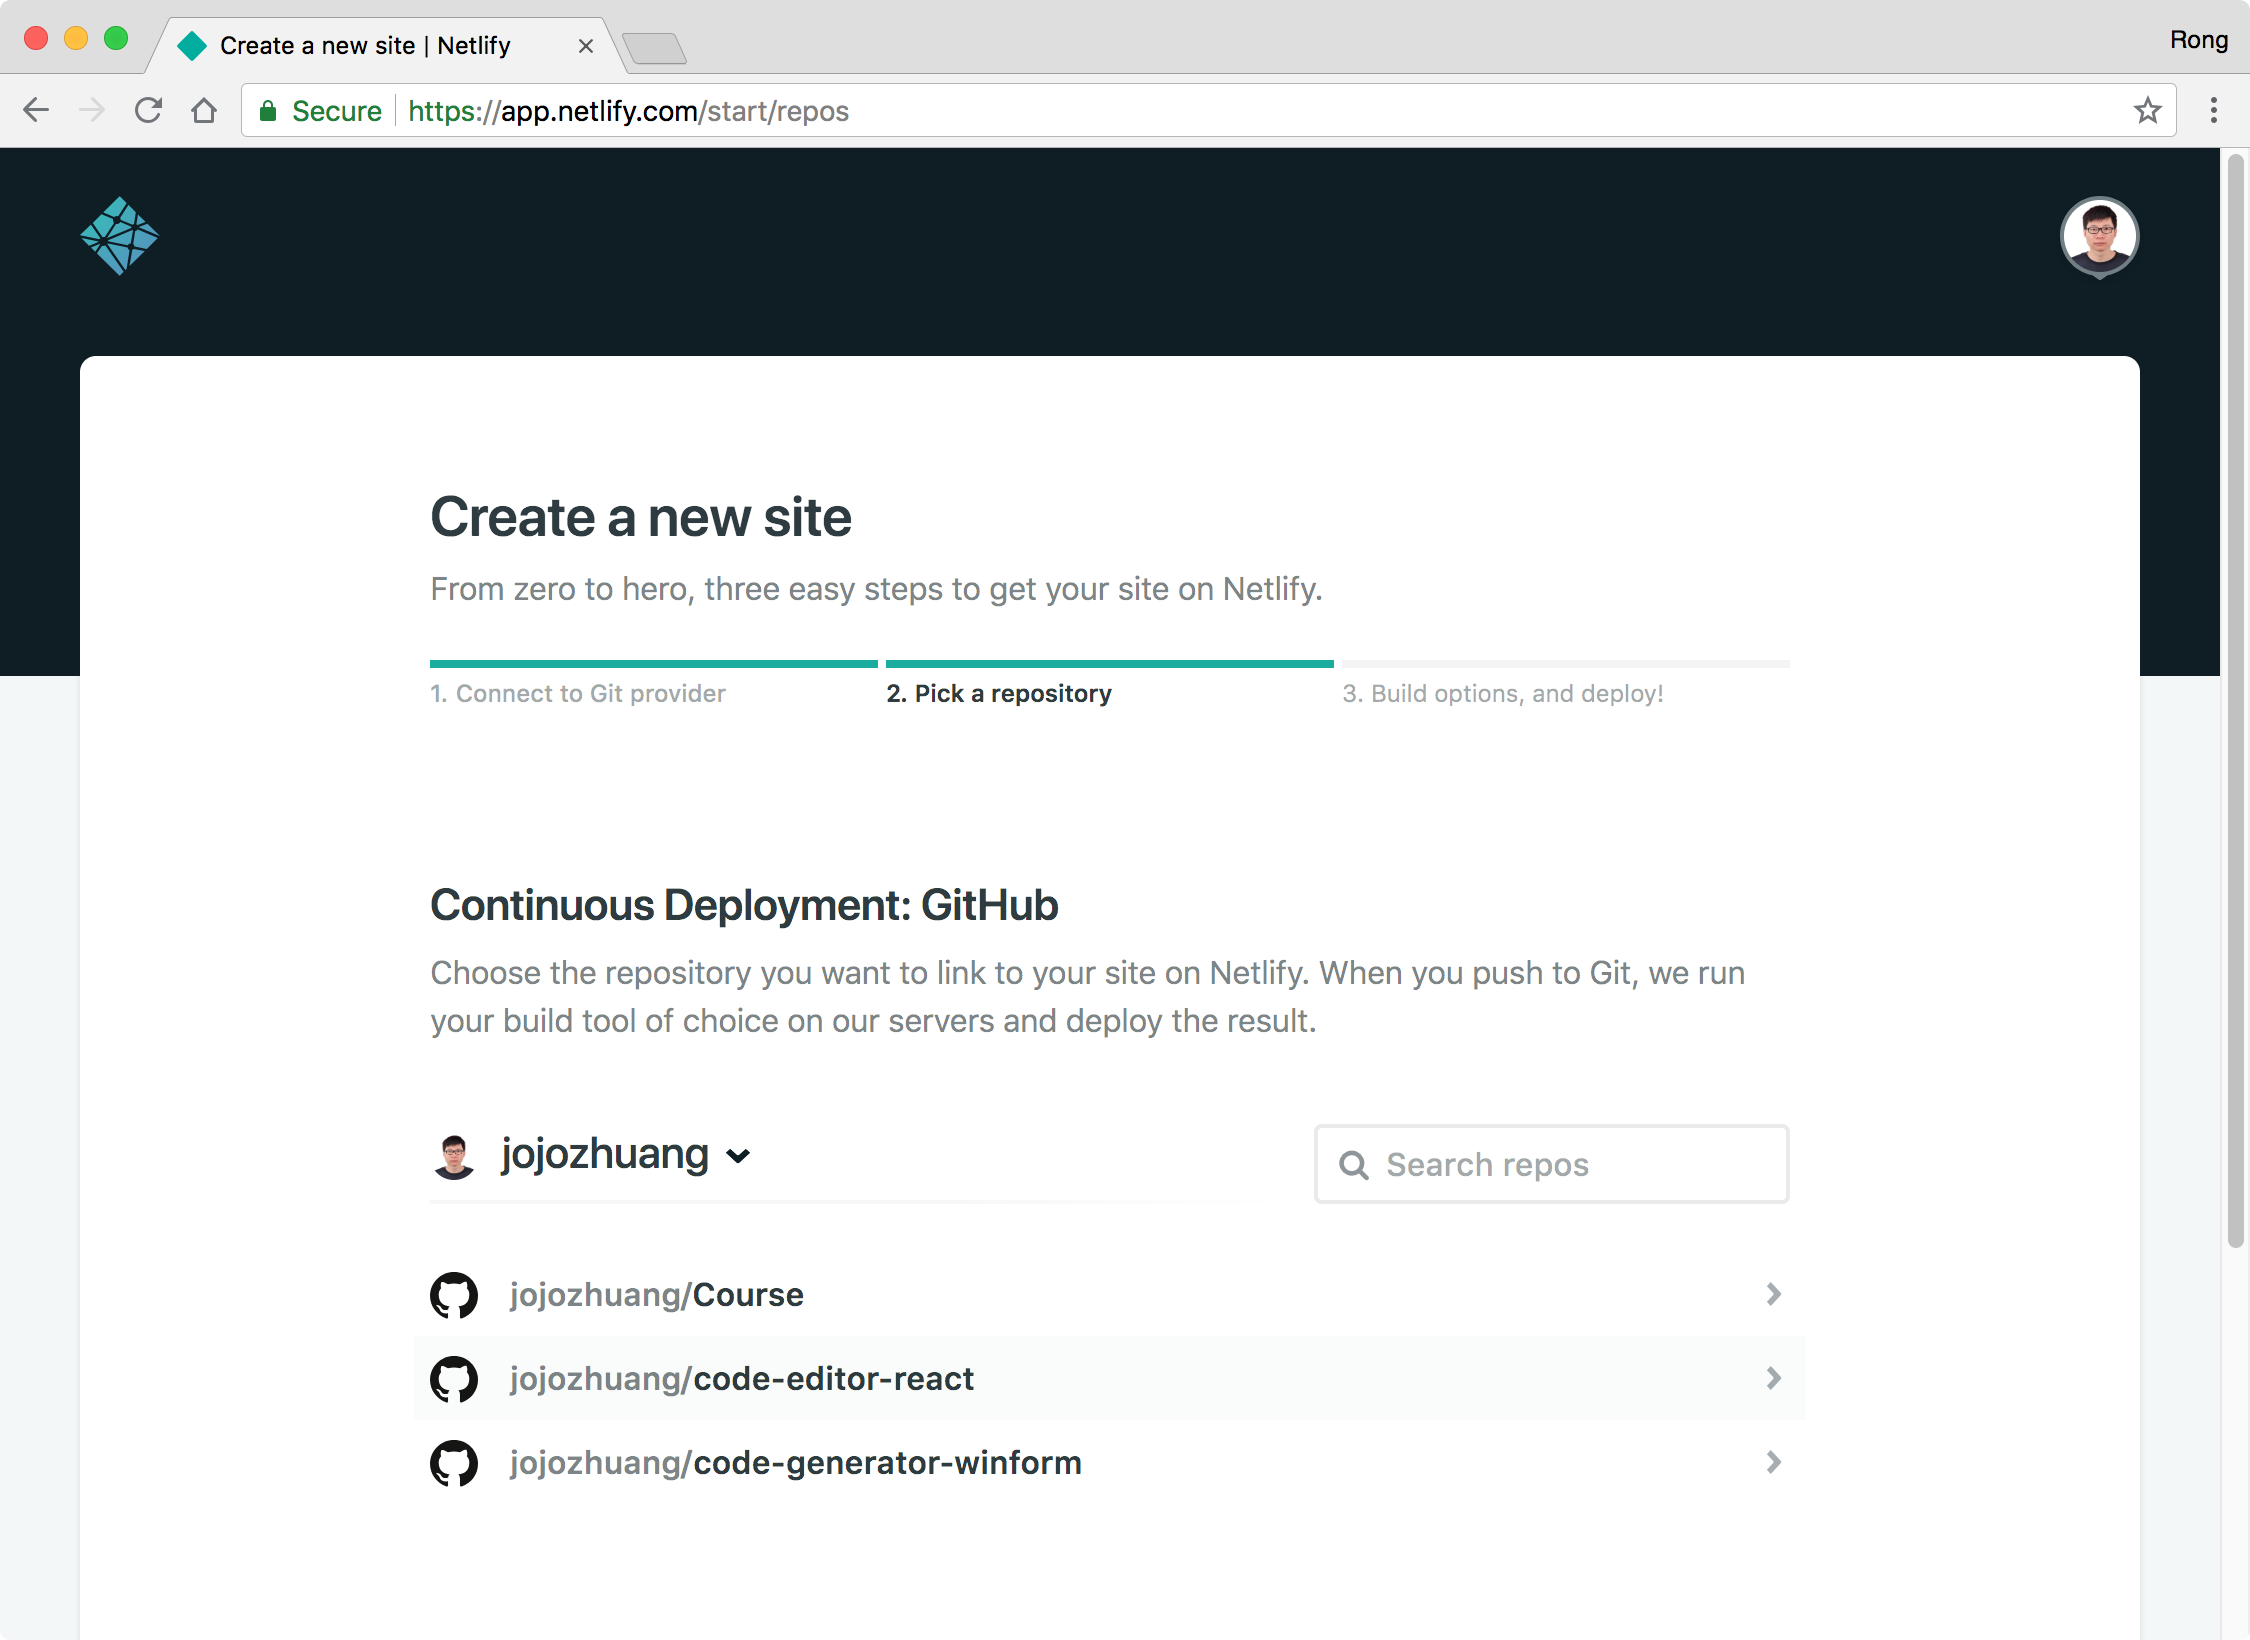Click the URL address bar
The height and width of the screenshot is (1640, 2250).
(x=1208, y=110)
